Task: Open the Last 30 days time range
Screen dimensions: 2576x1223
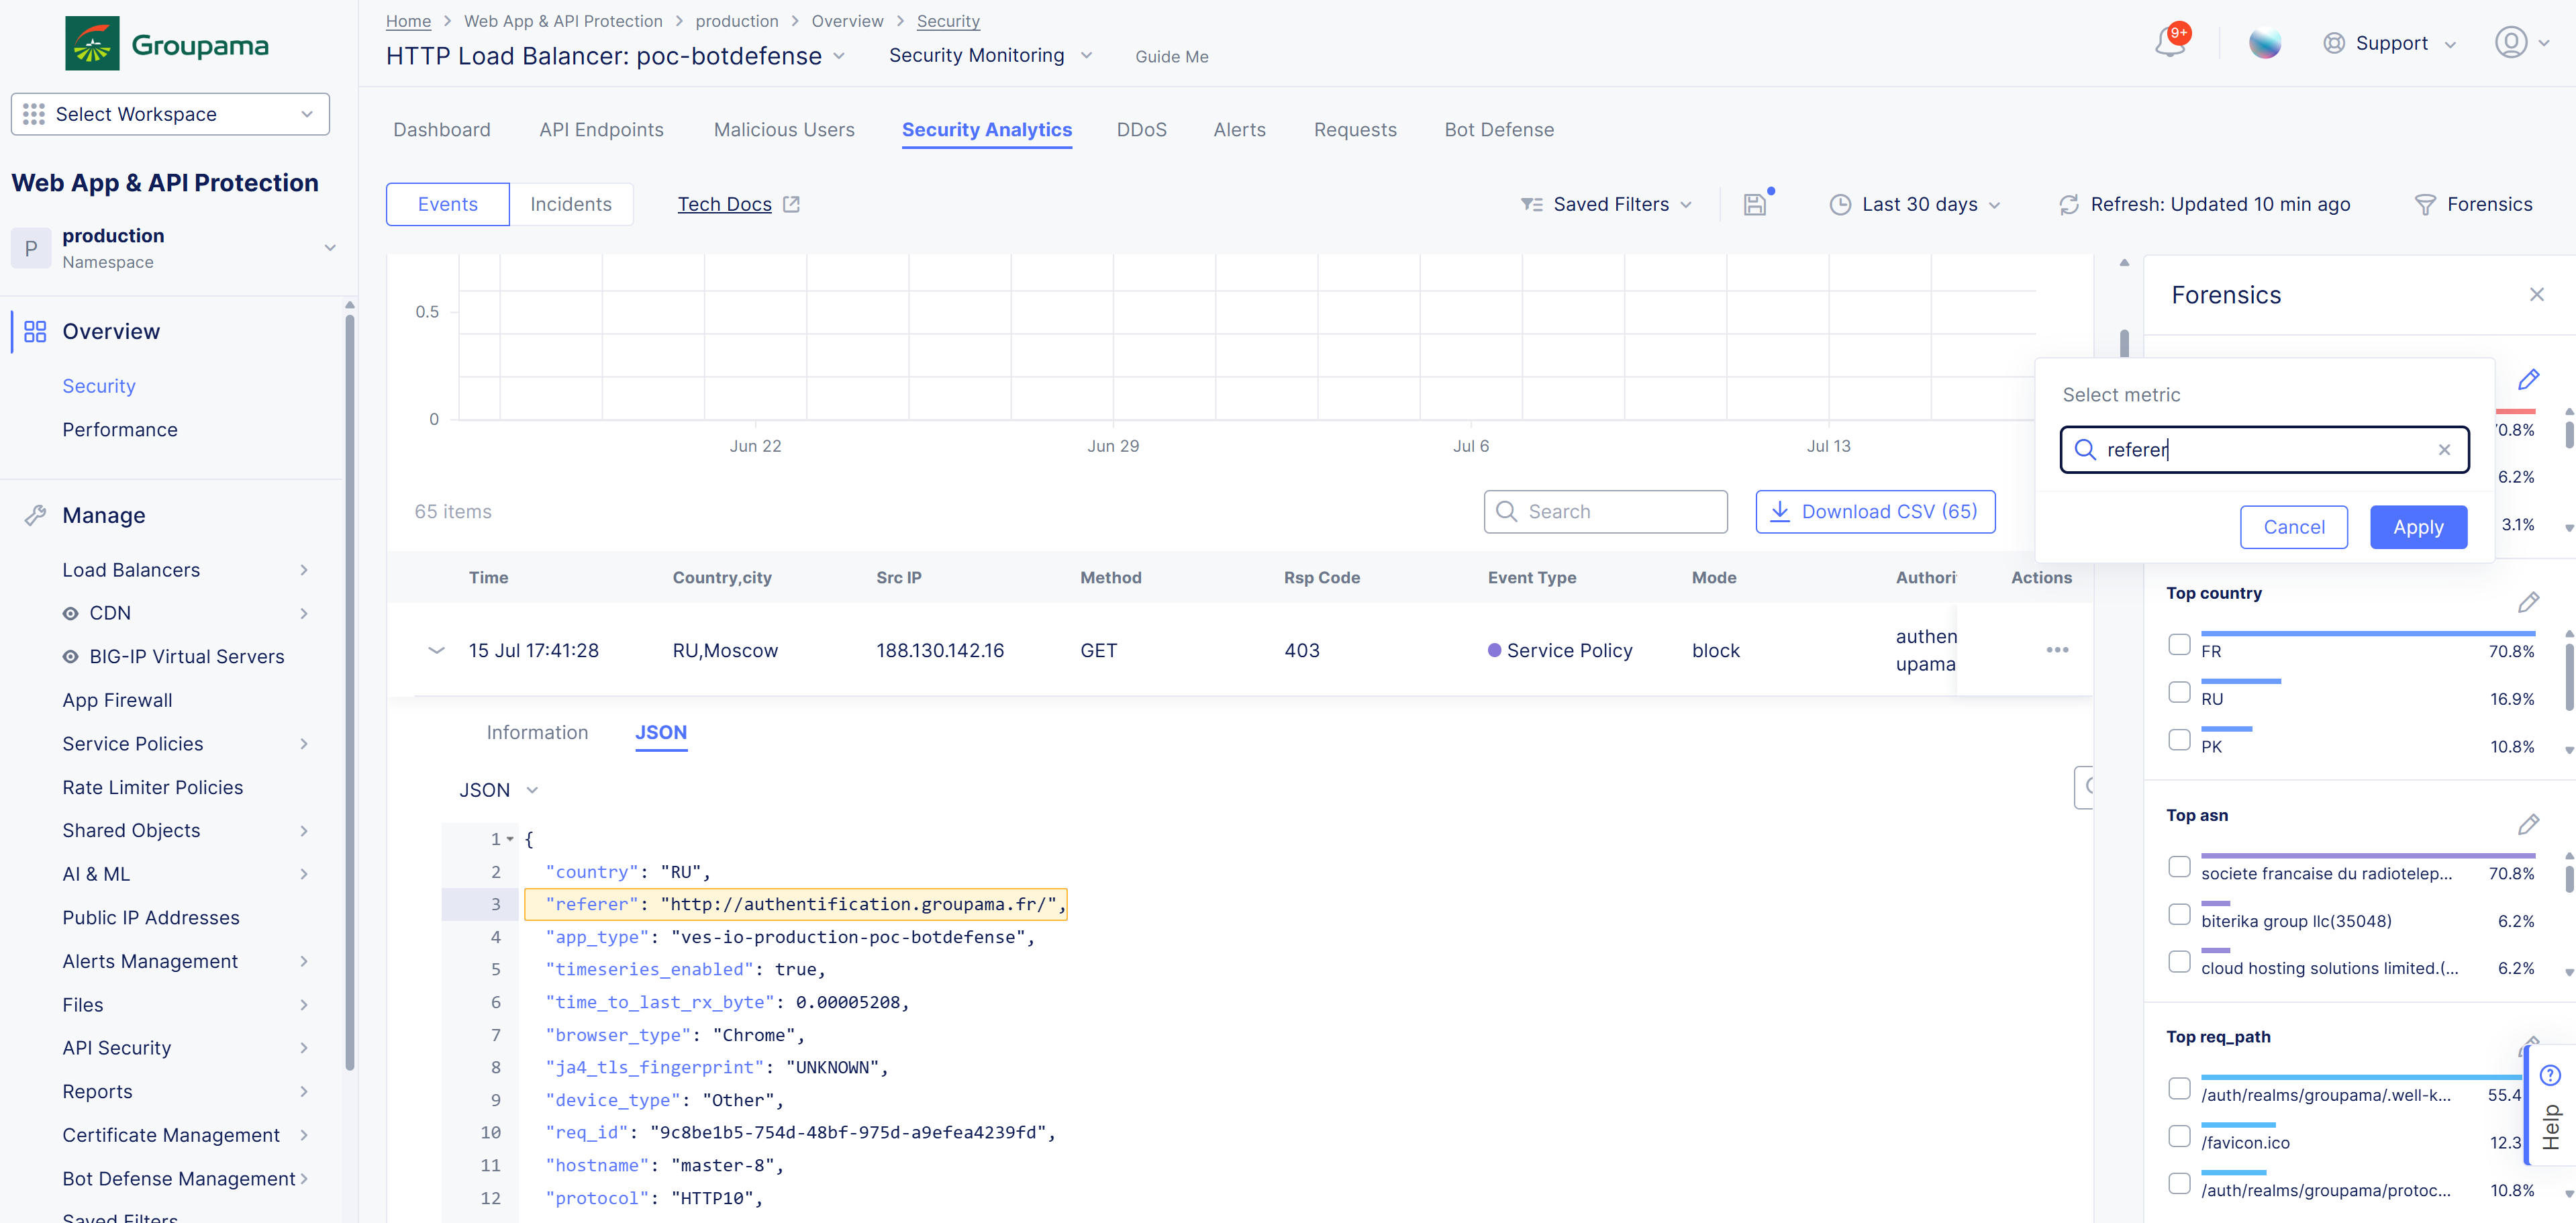Action: point(1915,204)
